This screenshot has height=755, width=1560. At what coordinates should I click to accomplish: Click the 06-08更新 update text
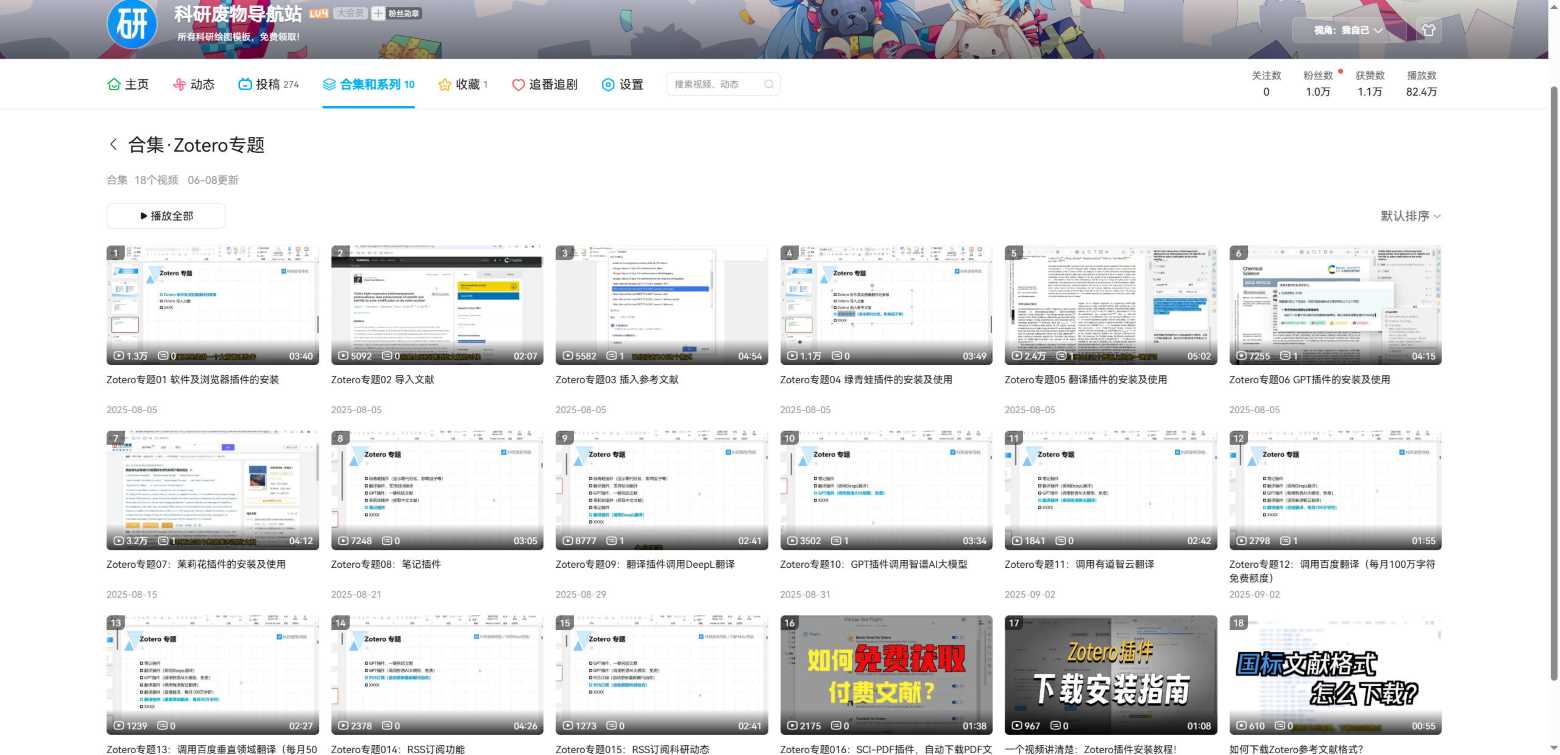pyautogui.click(x=213, y=180)
